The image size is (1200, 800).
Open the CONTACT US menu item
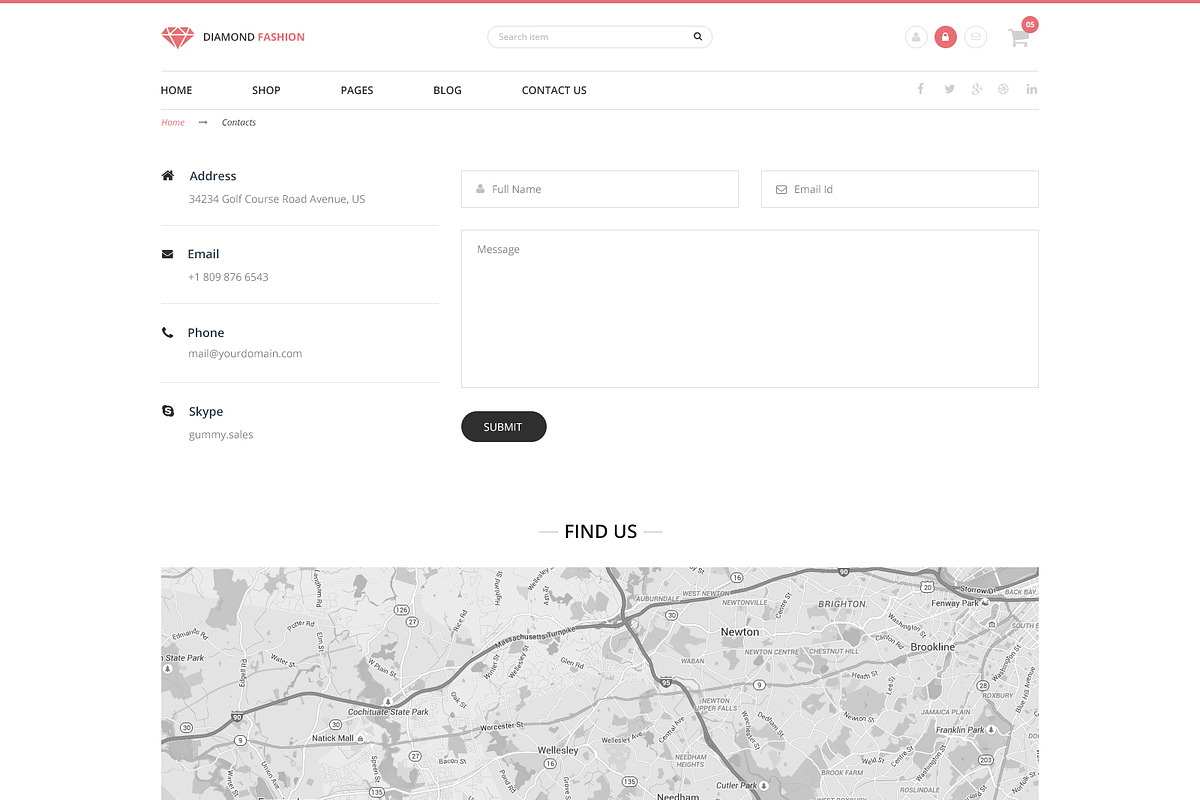click(x=554, y=90)
